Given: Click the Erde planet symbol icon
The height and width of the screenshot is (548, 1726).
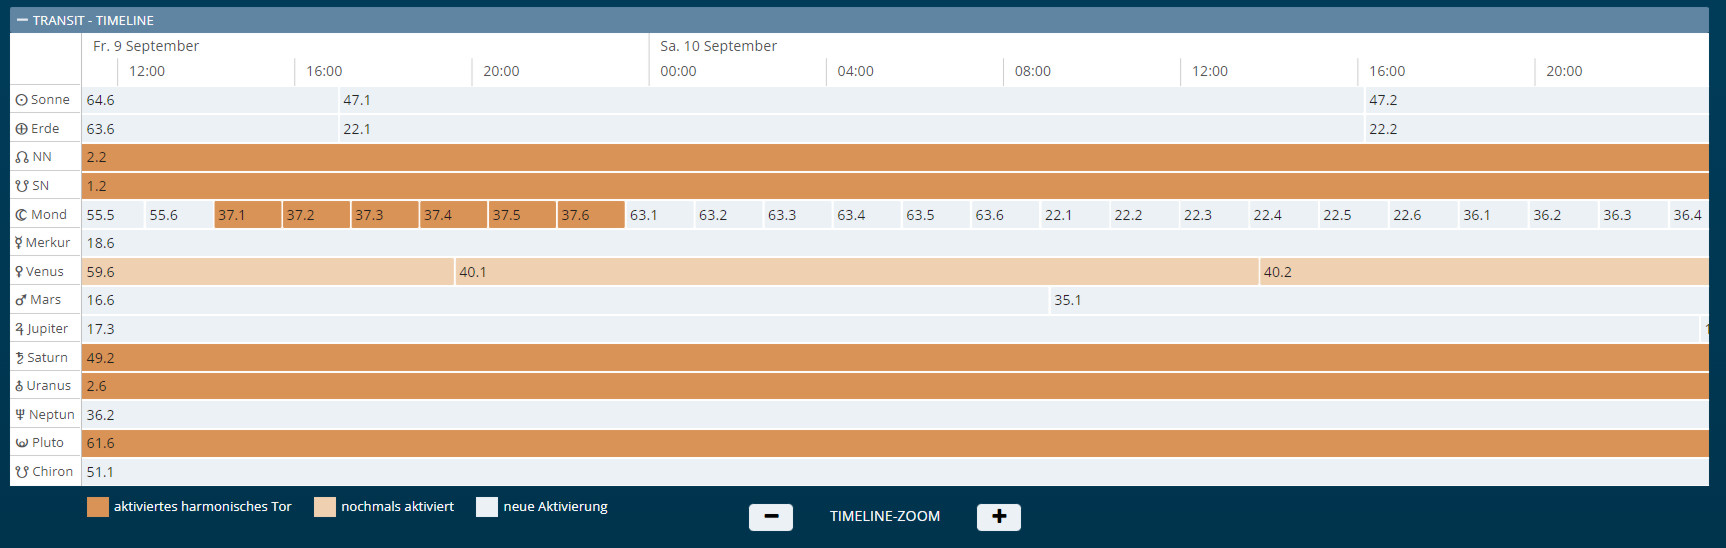Looking at the screenshot, I should (21, 129).
